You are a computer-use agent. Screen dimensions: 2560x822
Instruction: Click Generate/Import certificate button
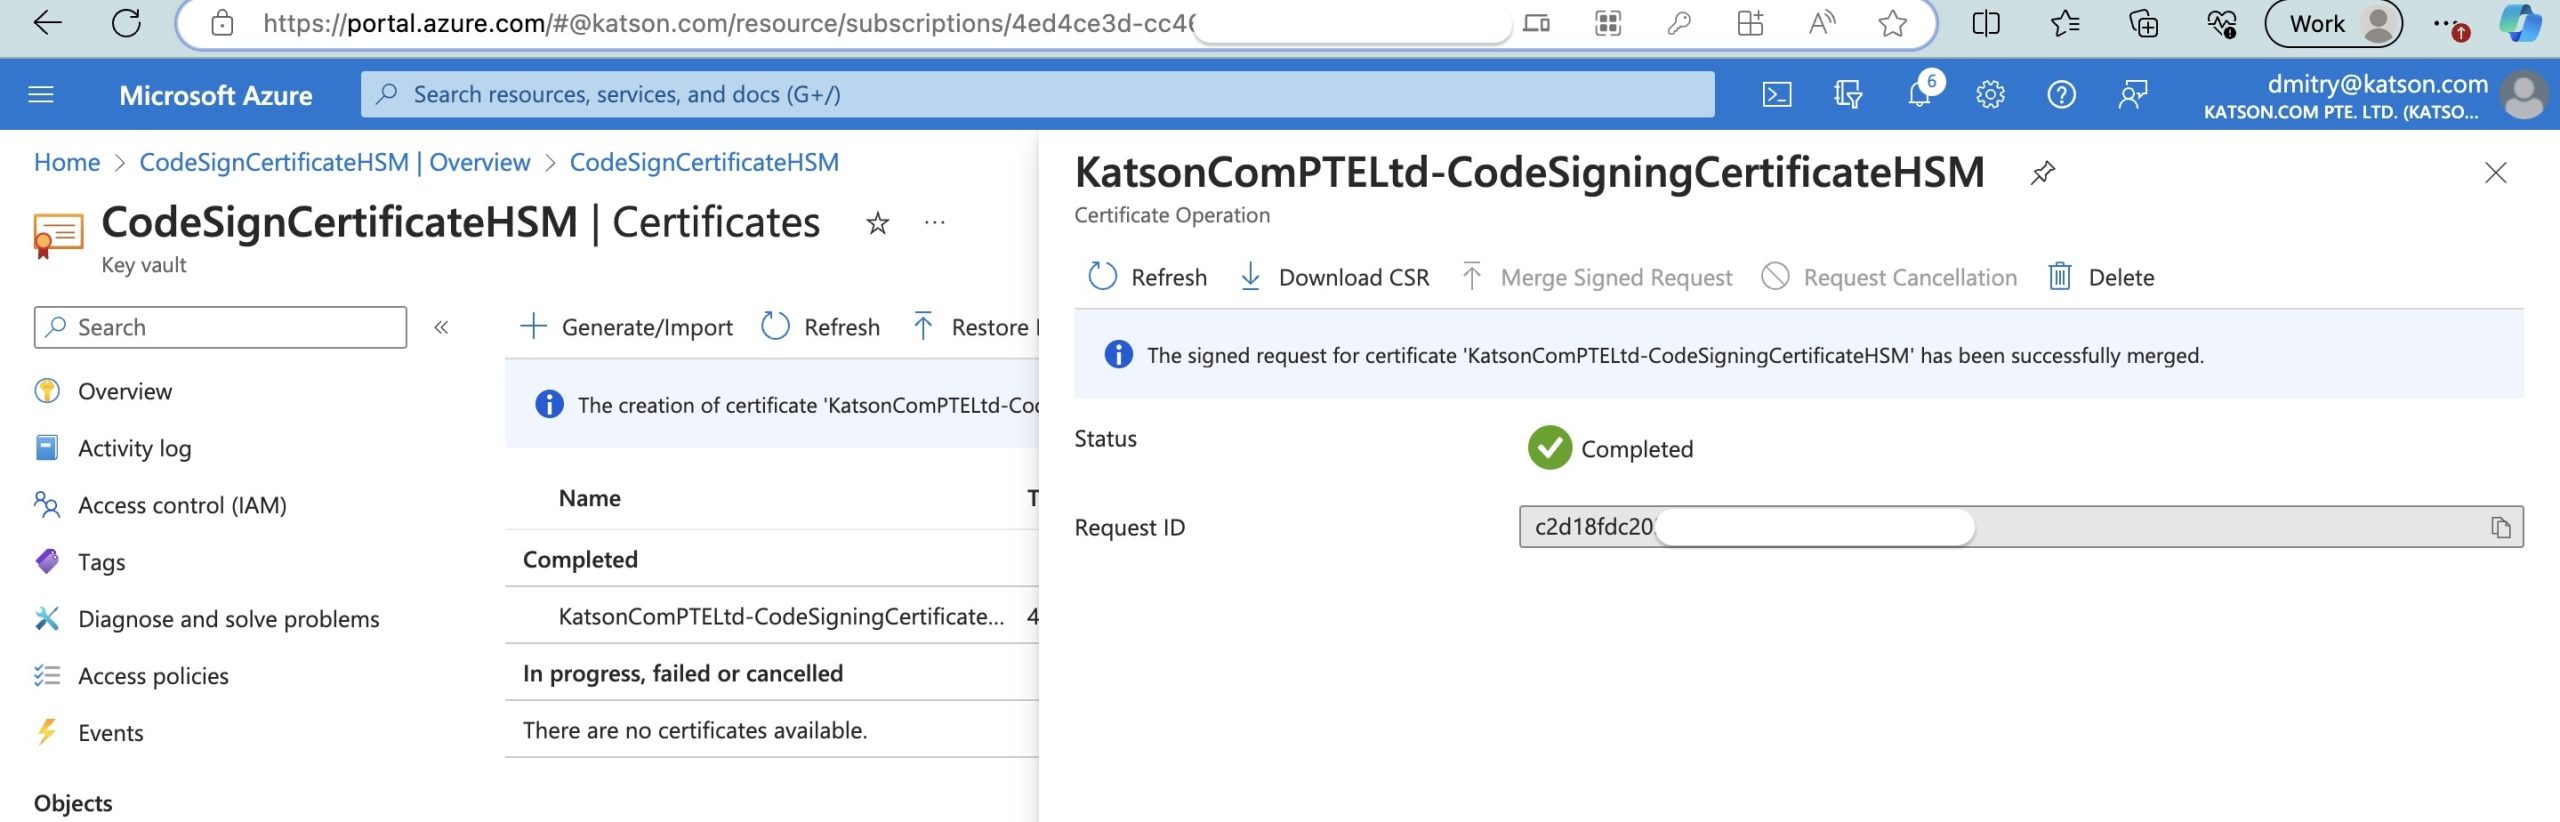[x=627, y=327]
